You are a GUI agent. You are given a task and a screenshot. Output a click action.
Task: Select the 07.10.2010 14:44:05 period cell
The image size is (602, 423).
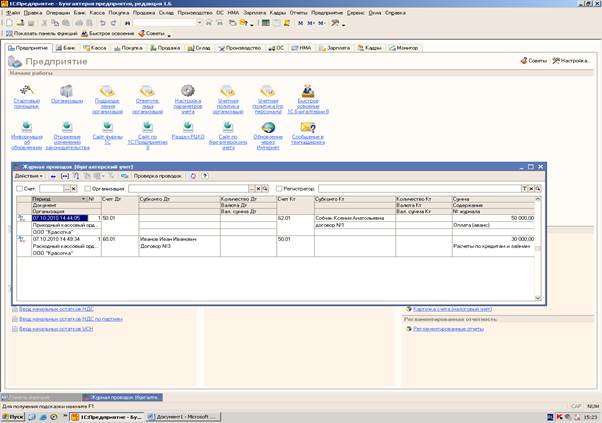60,218
